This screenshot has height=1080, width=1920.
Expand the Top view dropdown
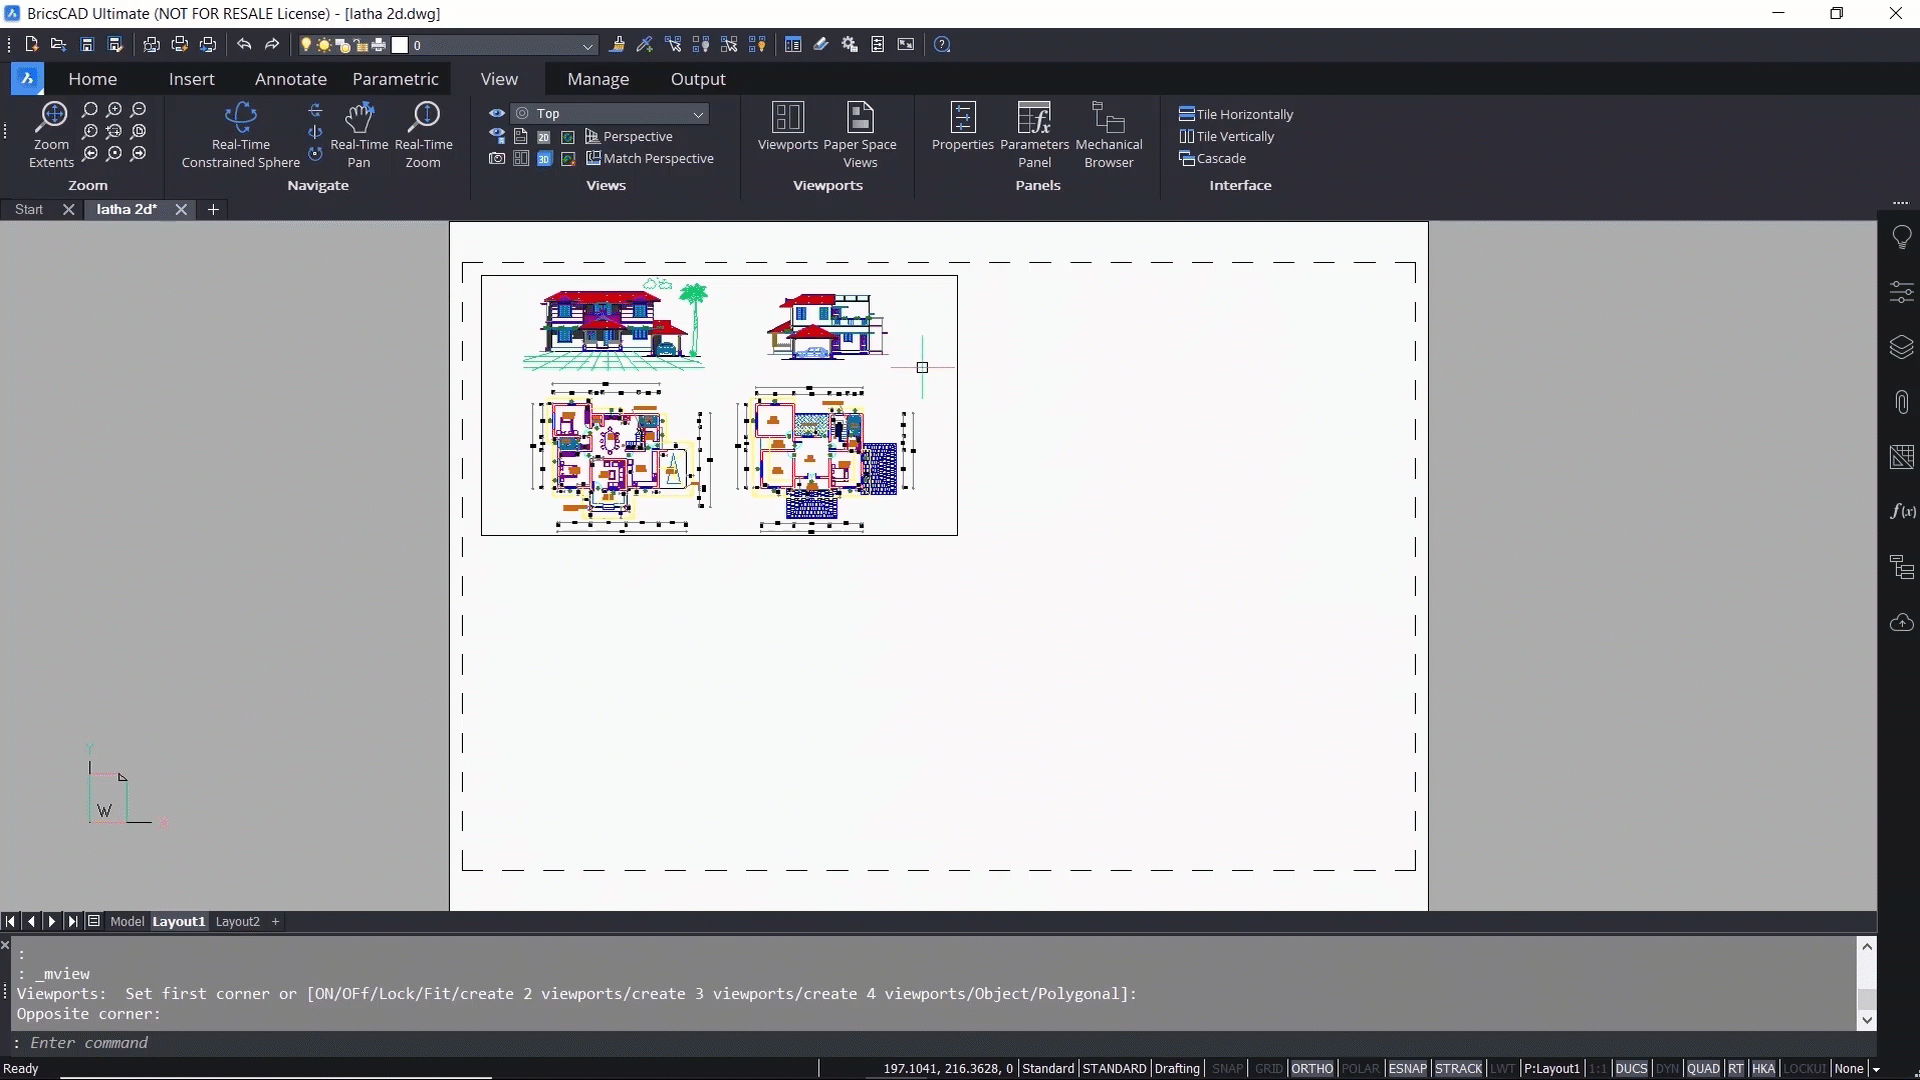(698, 114)
